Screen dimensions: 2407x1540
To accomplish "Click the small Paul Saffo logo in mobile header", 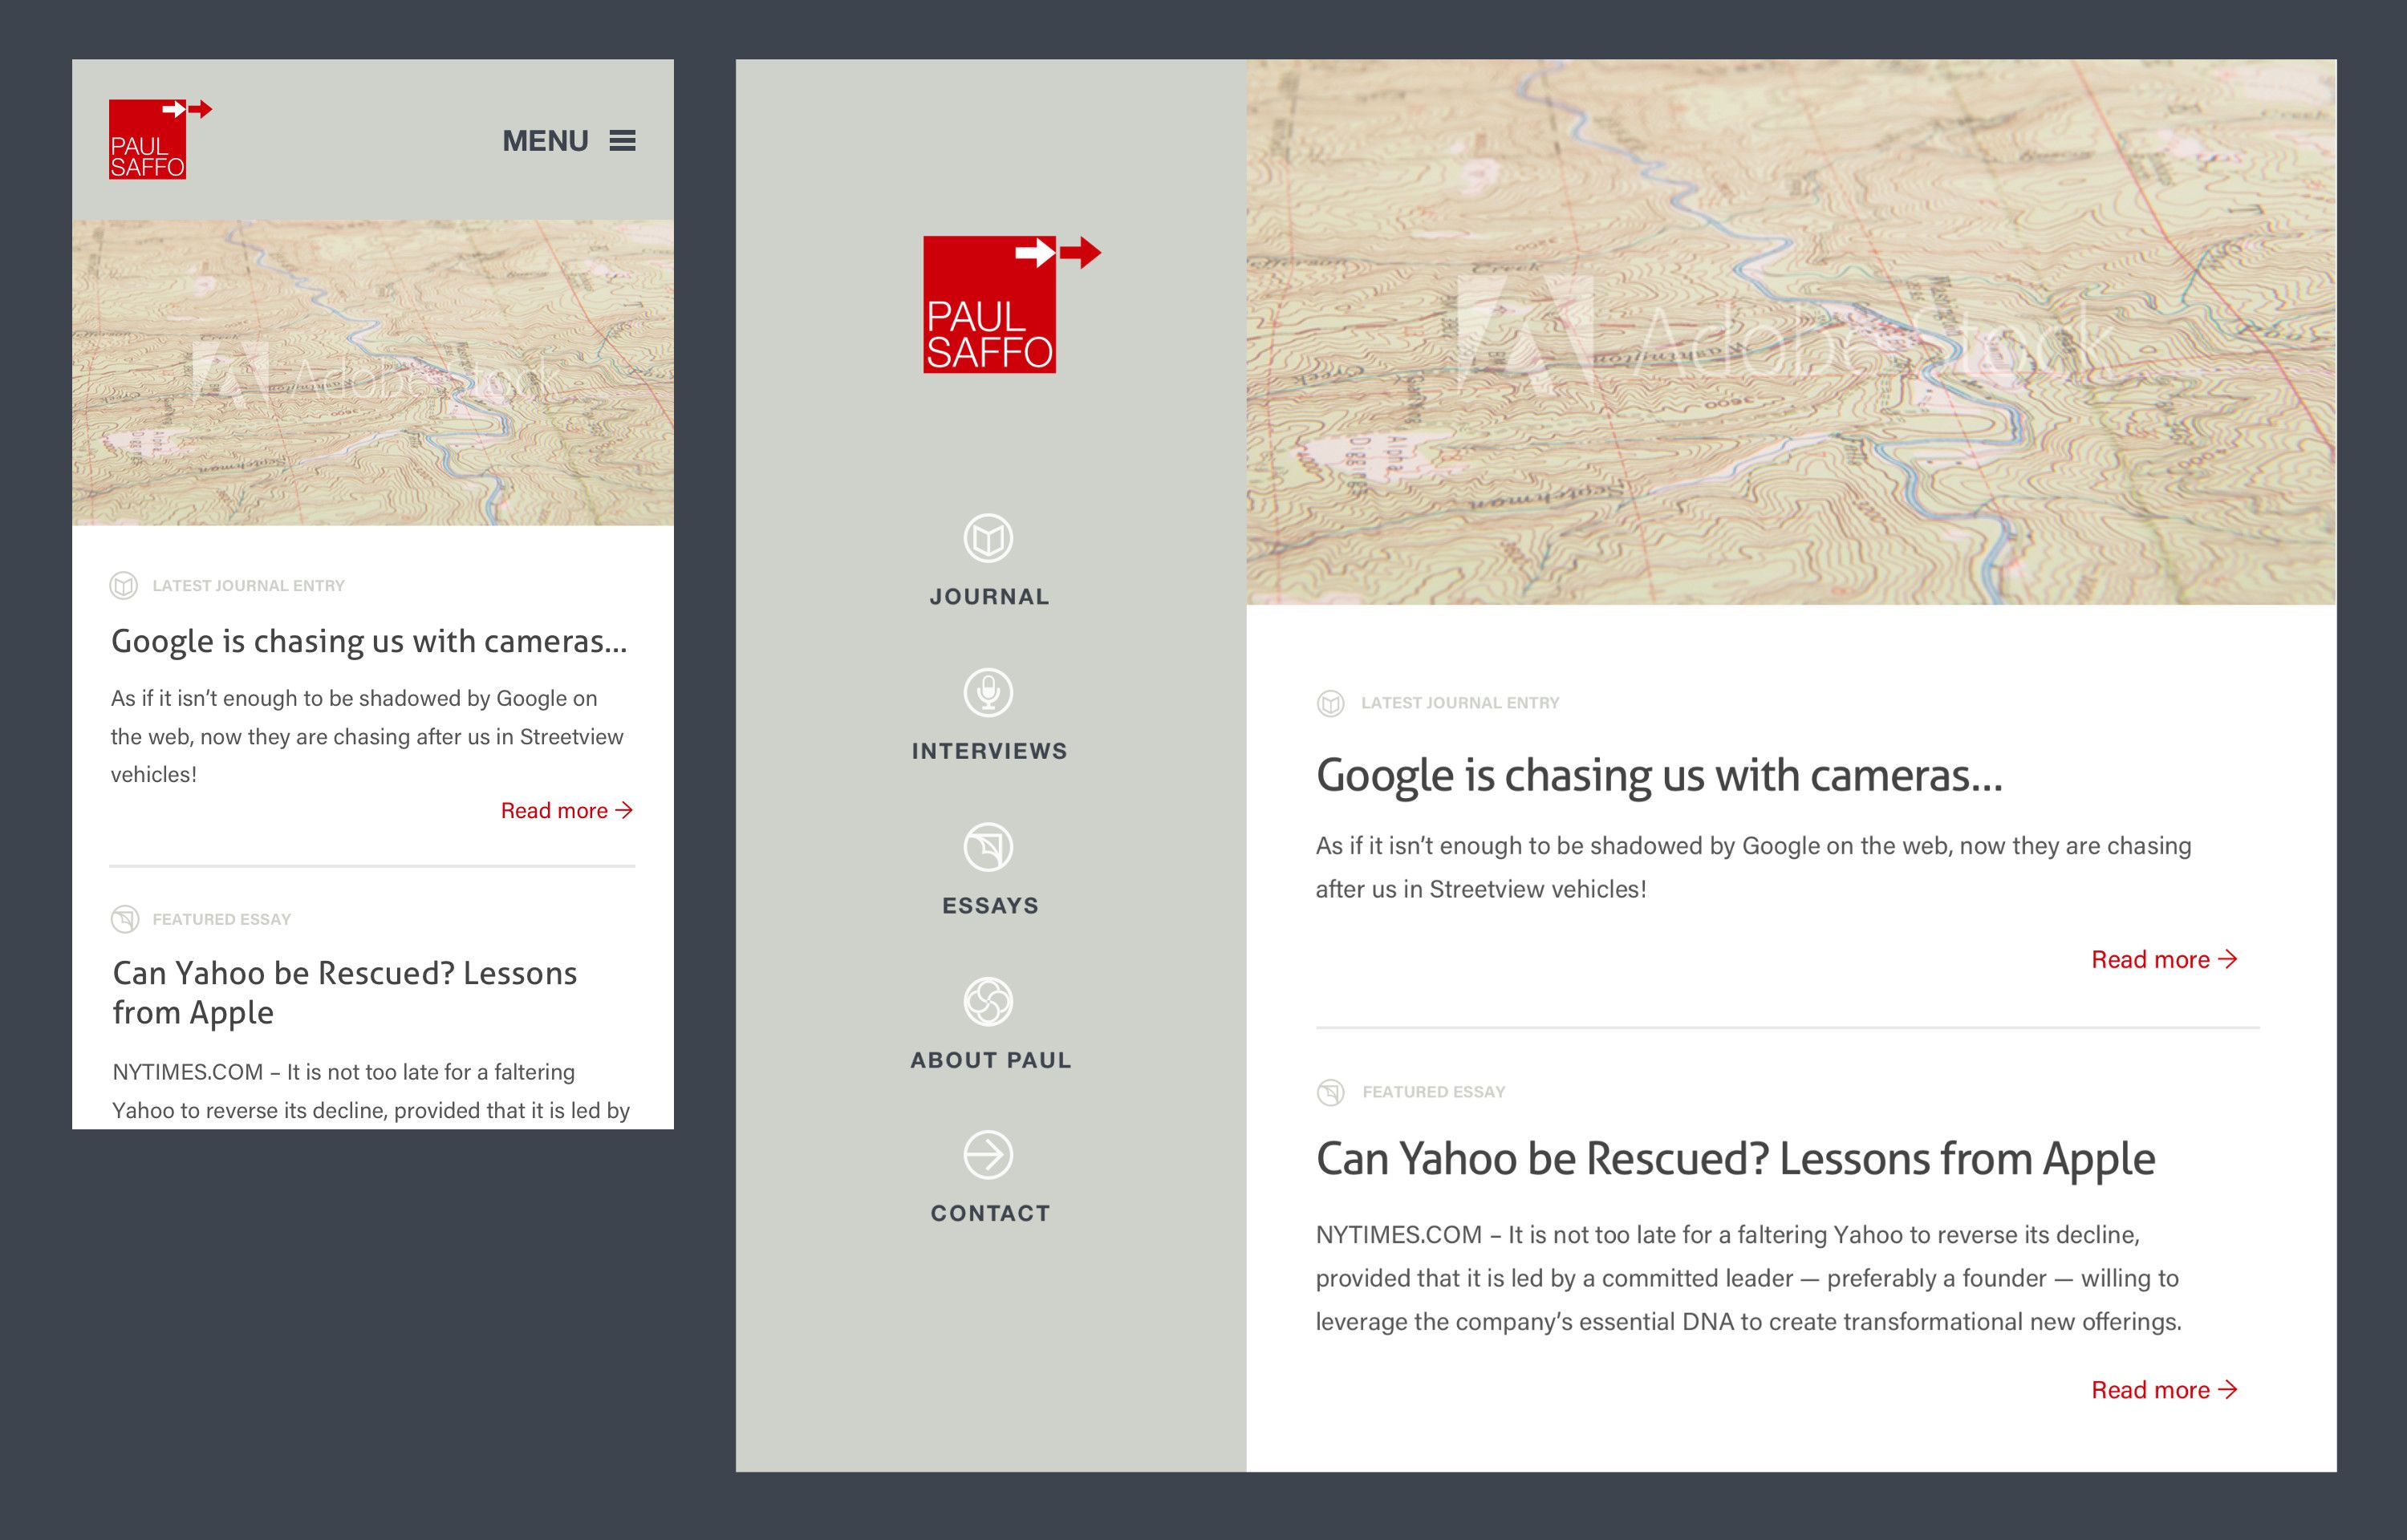I will tap(148, 140).
